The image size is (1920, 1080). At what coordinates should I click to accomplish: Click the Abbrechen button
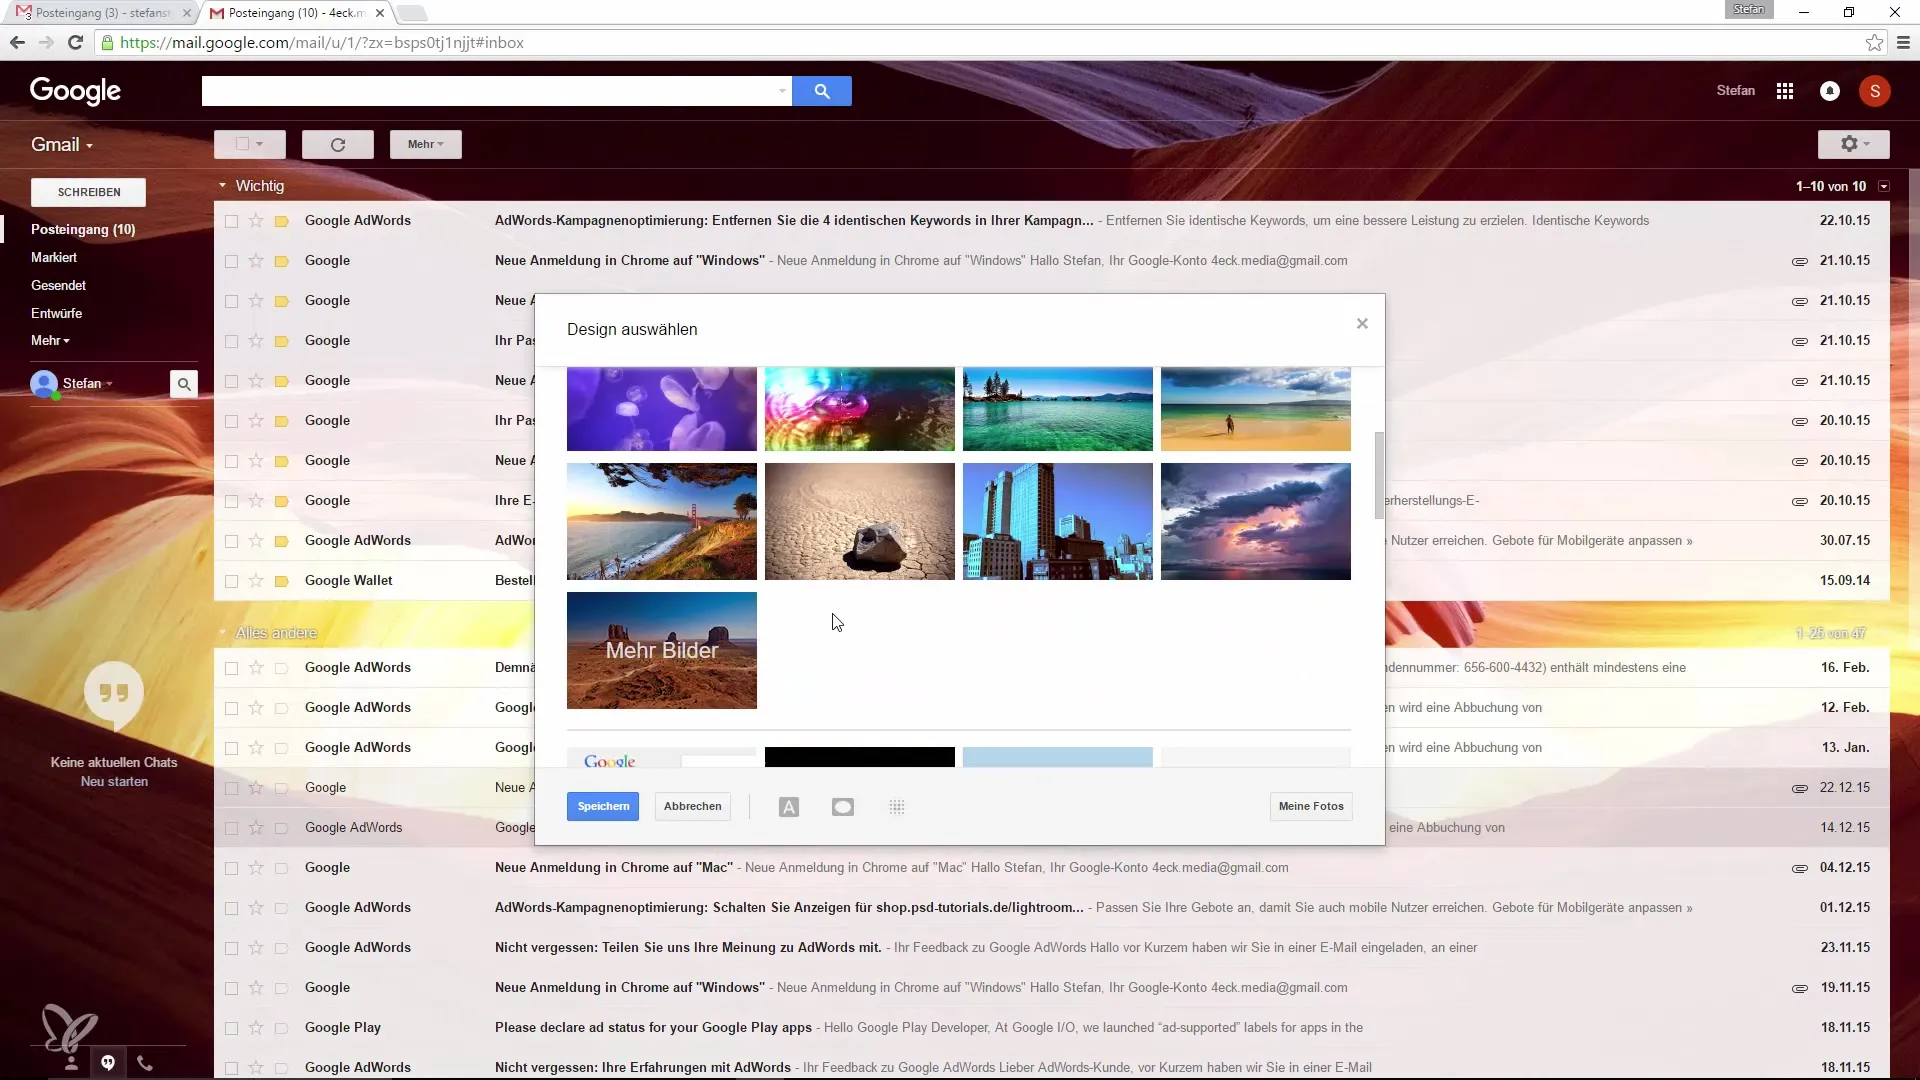click(x=692, y=807)
